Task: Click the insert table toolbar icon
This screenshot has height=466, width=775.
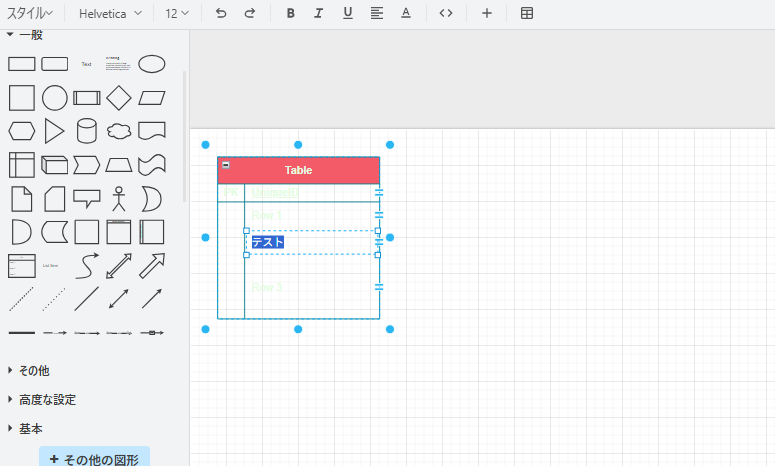Action: coord(527,14)
